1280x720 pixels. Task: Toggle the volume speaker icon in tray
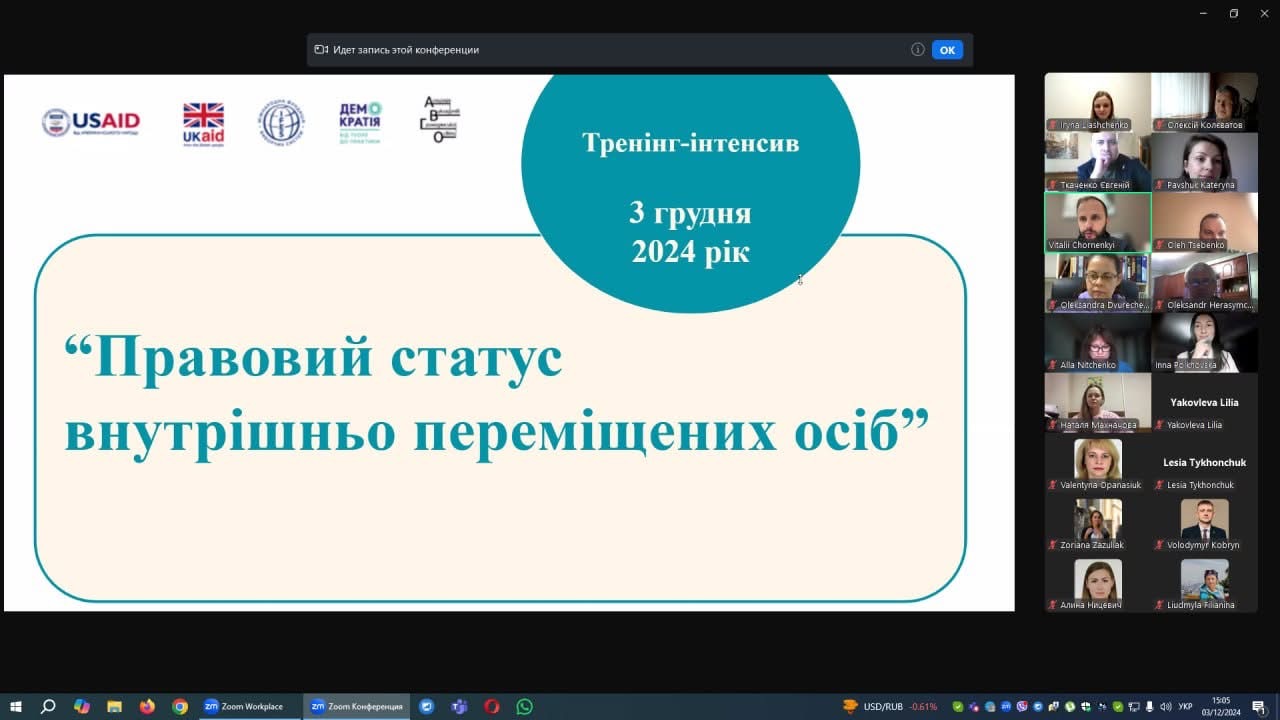[1166, 706]
